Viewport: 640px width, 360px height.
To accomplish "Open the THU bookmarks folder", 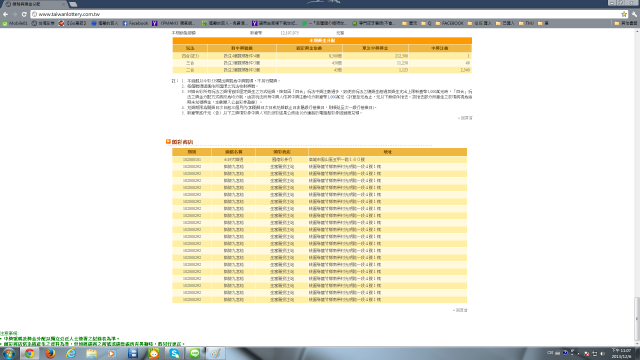I will click(527, 23).
